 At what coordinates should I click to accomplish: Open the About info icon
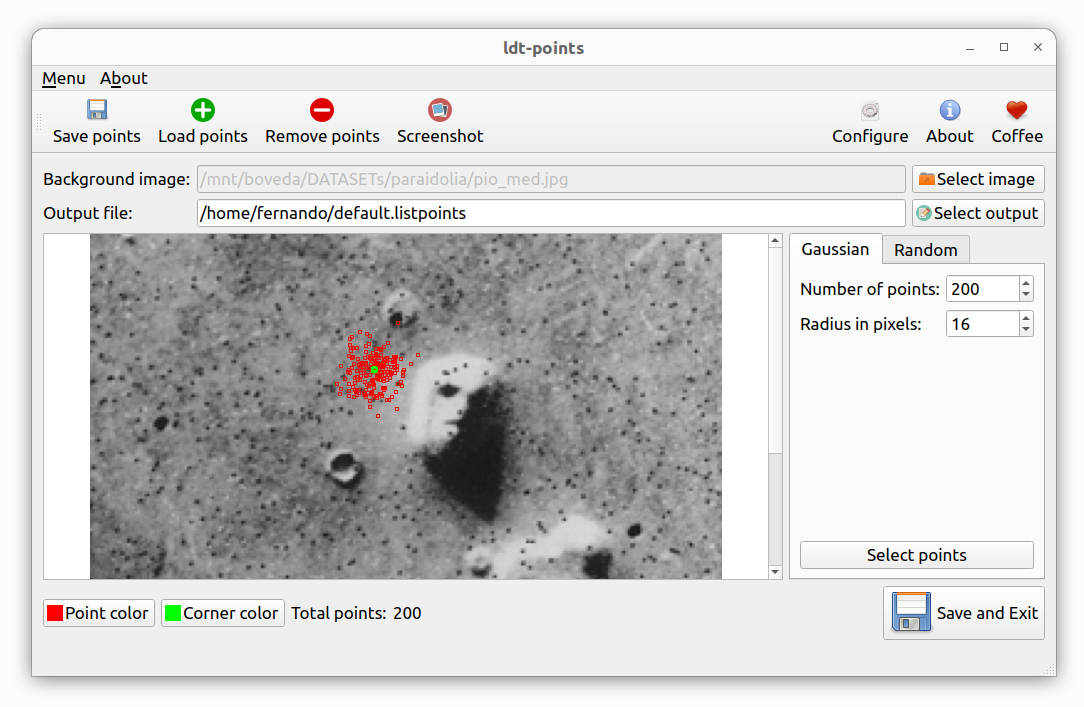949,110
